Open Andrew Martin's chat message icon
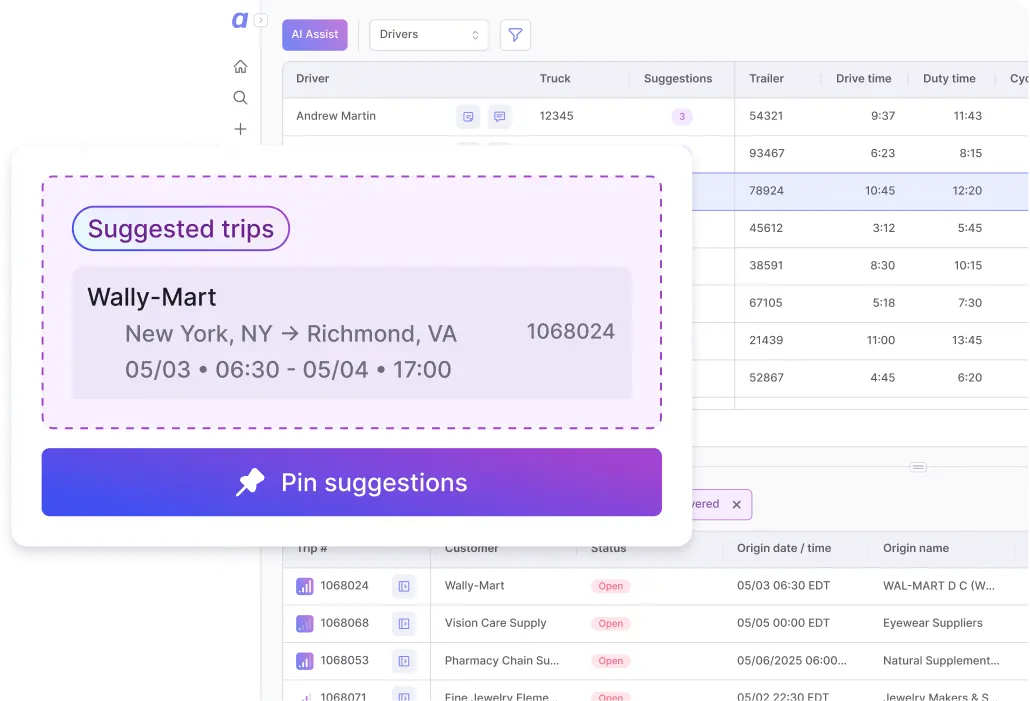 pos(500,116)
